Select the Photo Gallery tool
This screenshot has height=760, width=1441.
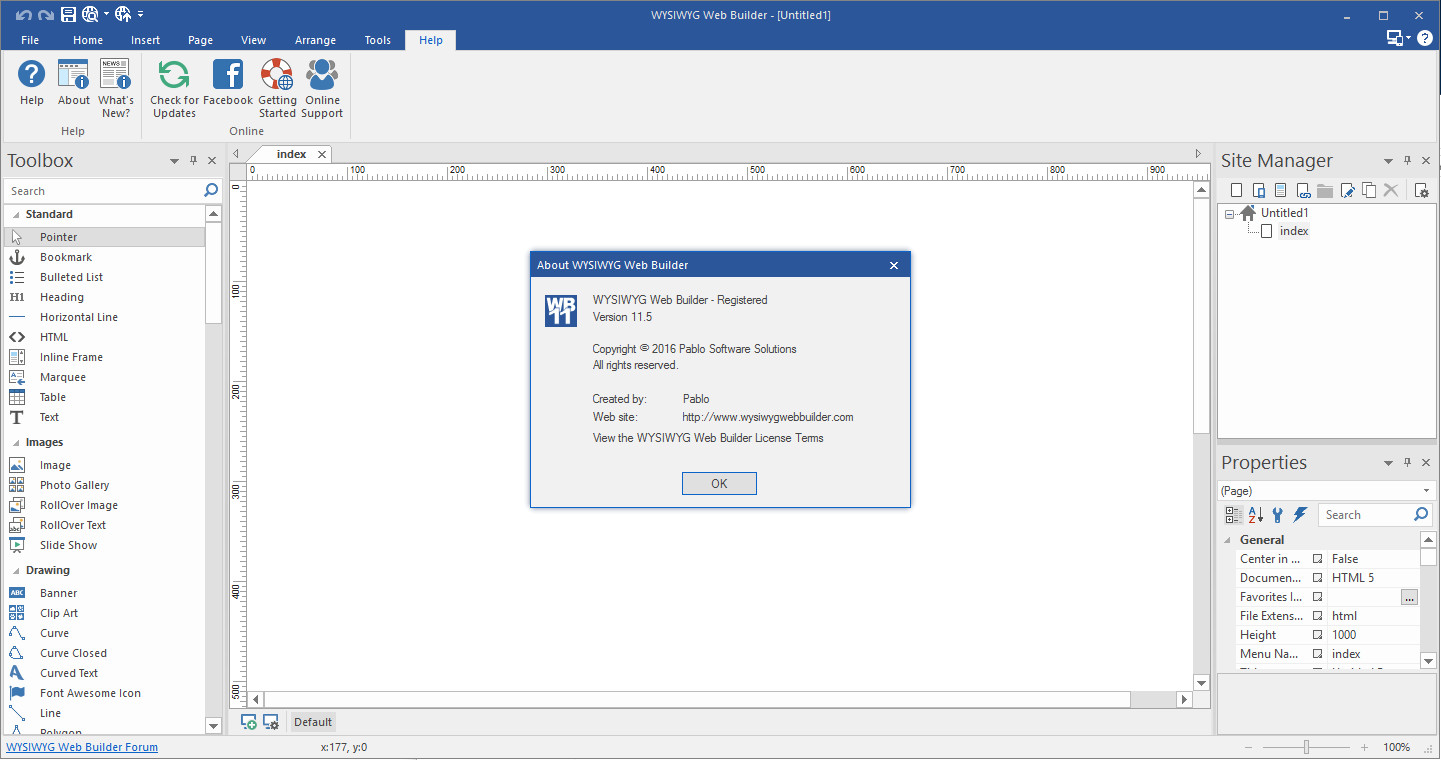(104, 485)
